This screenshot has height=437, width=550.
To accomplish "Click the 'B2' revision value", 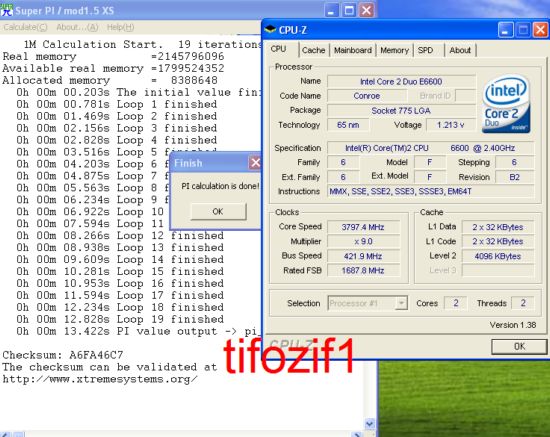I will pos(515,177).
